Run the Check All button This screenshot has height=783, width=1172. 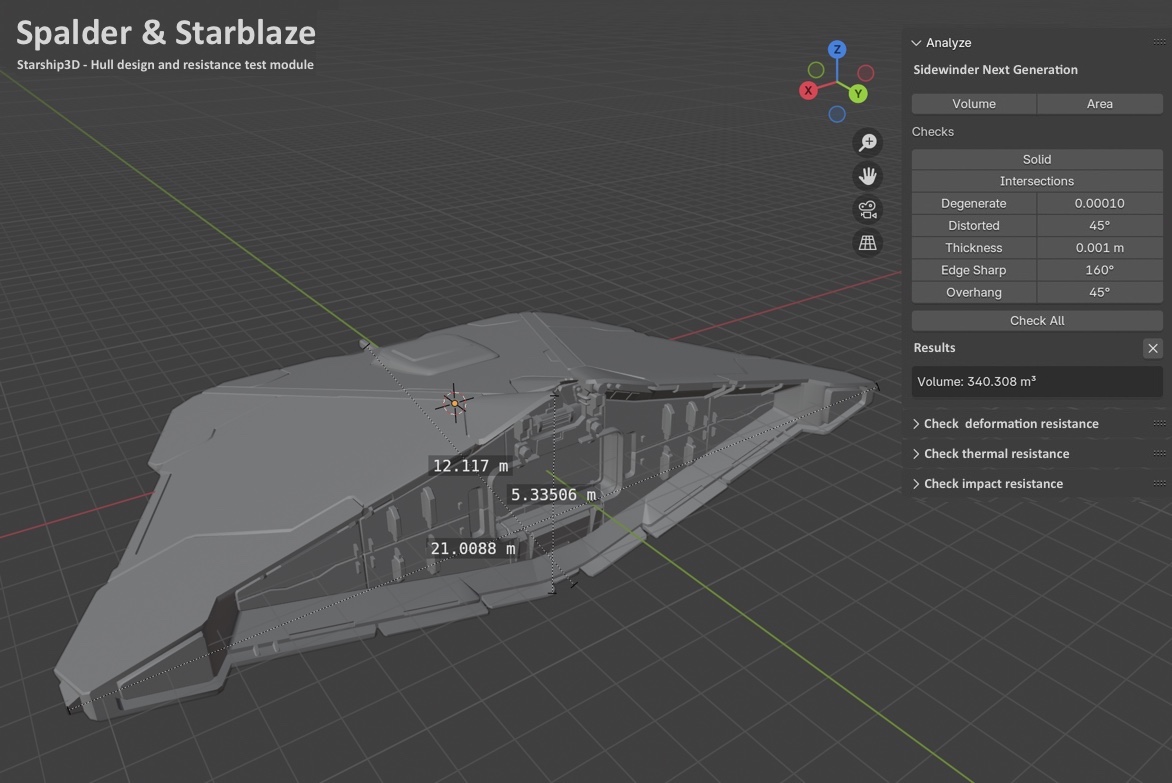click(1036, 321)
